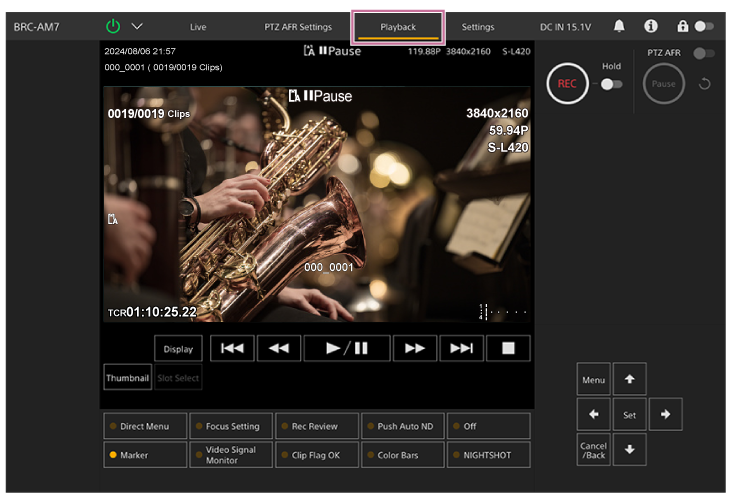Toggle the lock switch in header
The width and height of the screenshot is (730, 500).
(704, 26)
